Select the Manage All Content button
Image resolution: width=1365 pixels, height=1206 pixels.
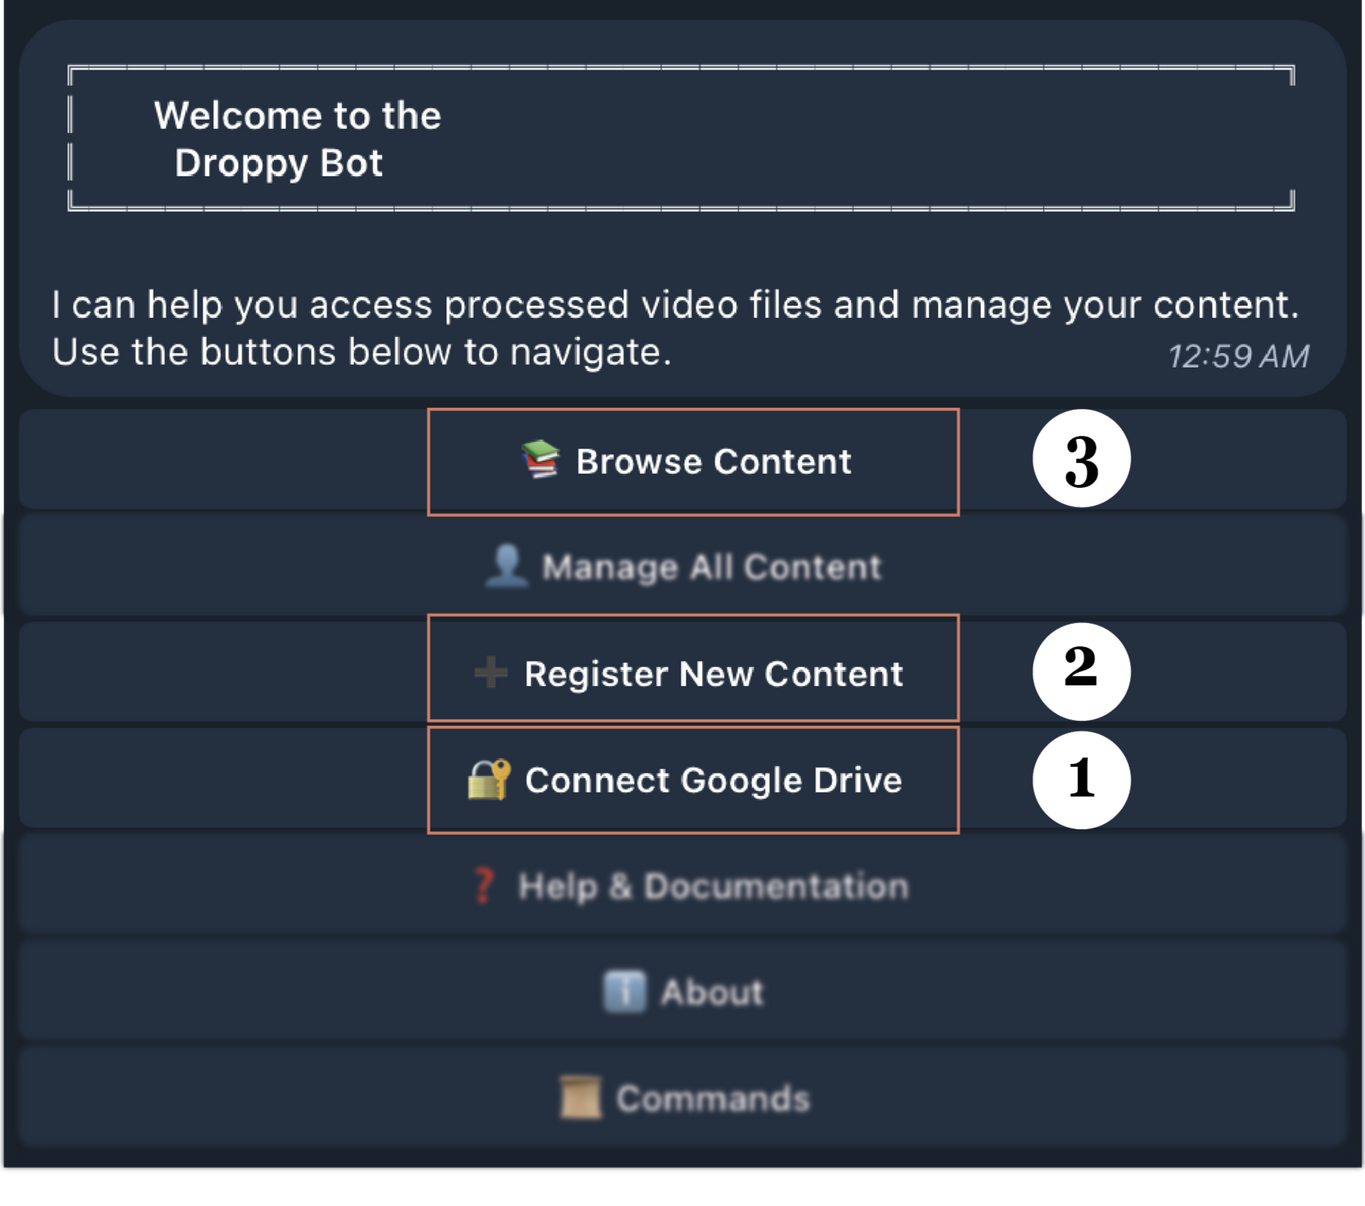pyautogui.click(x=711, y=567)
